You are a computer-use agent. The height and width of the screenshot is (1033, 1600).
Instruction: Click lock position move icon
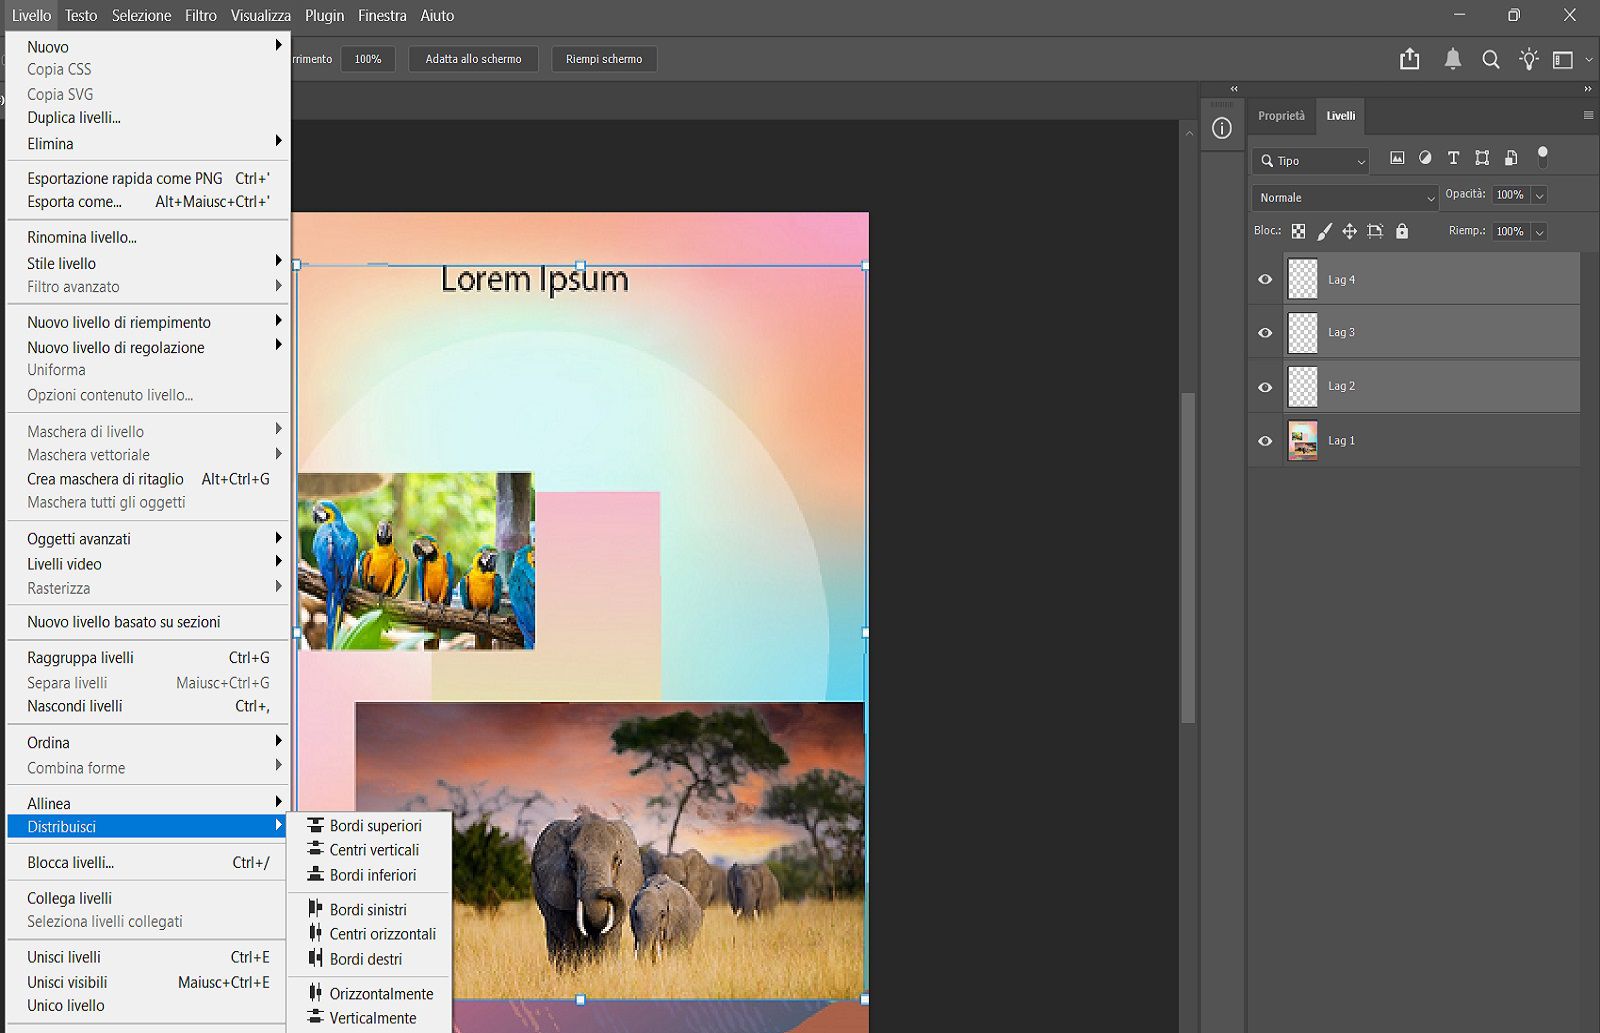pos(1349,231)
